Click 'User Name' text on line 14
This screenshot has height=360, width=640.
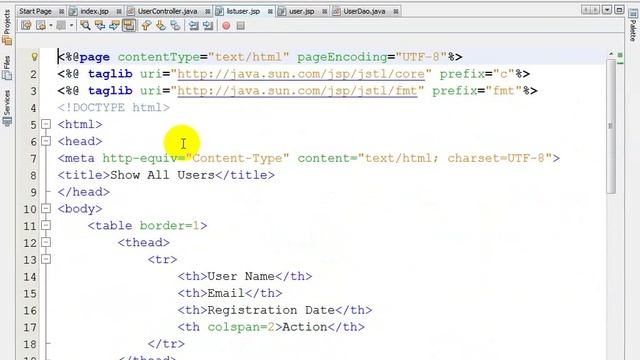tap(241, 276)
